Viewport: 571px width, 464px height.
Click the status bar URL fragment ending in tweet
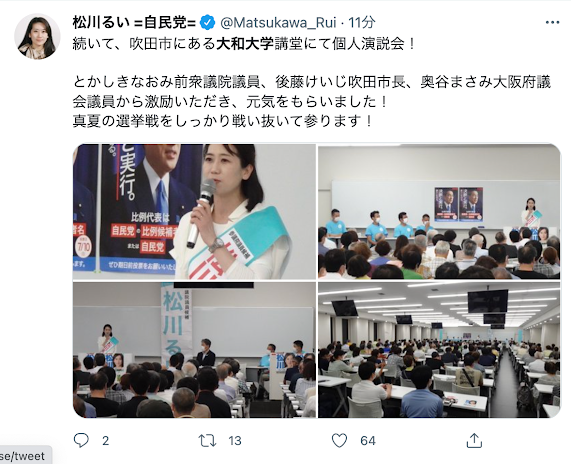(23, 456)
